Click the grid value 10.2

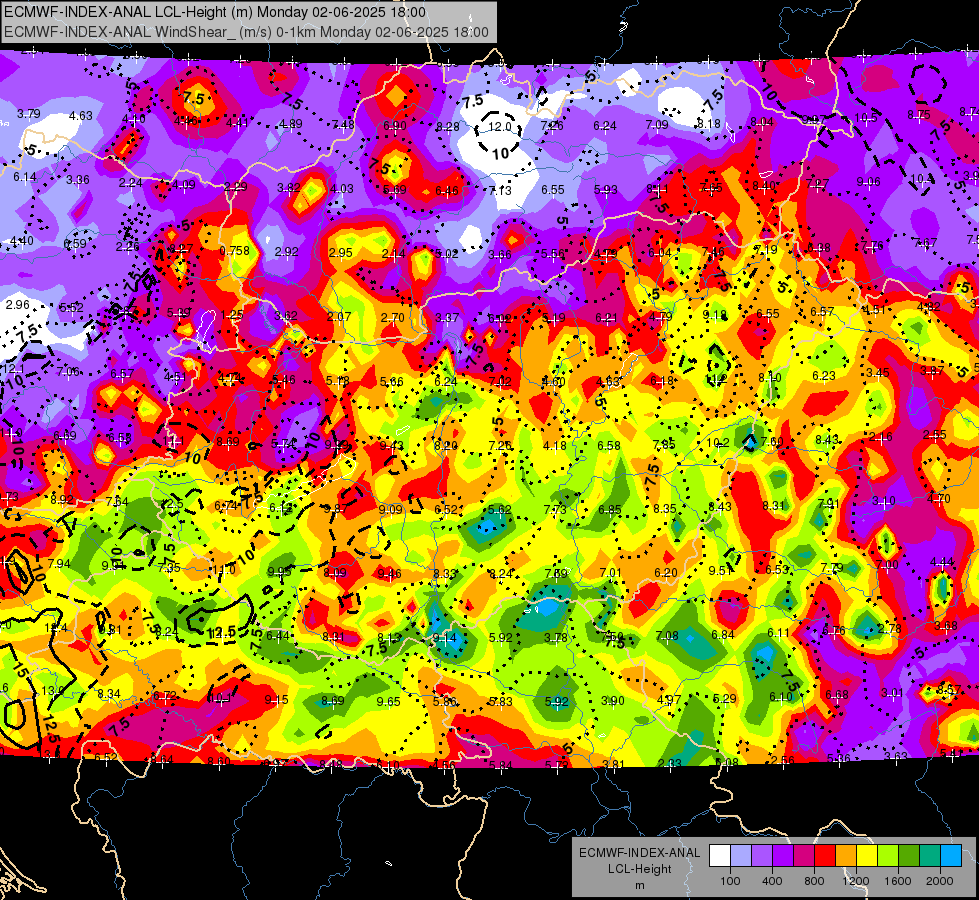(718, 442)
